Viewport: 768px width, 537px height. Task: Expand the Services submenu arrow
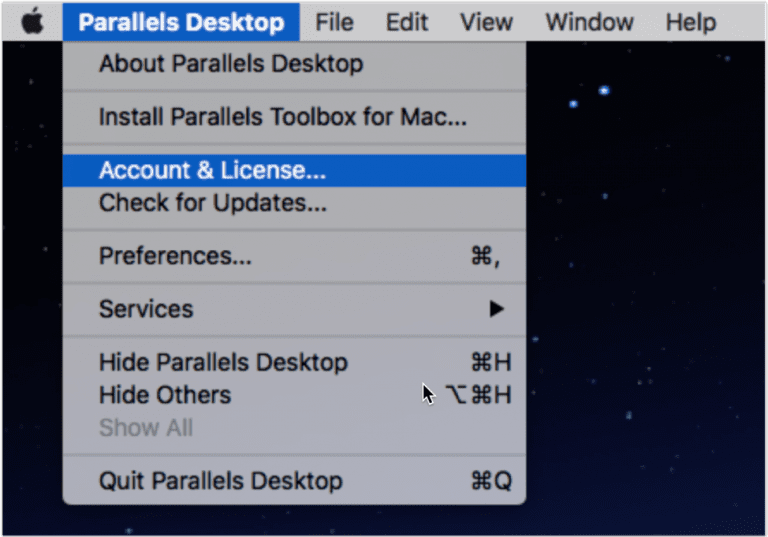coord(496,309)
